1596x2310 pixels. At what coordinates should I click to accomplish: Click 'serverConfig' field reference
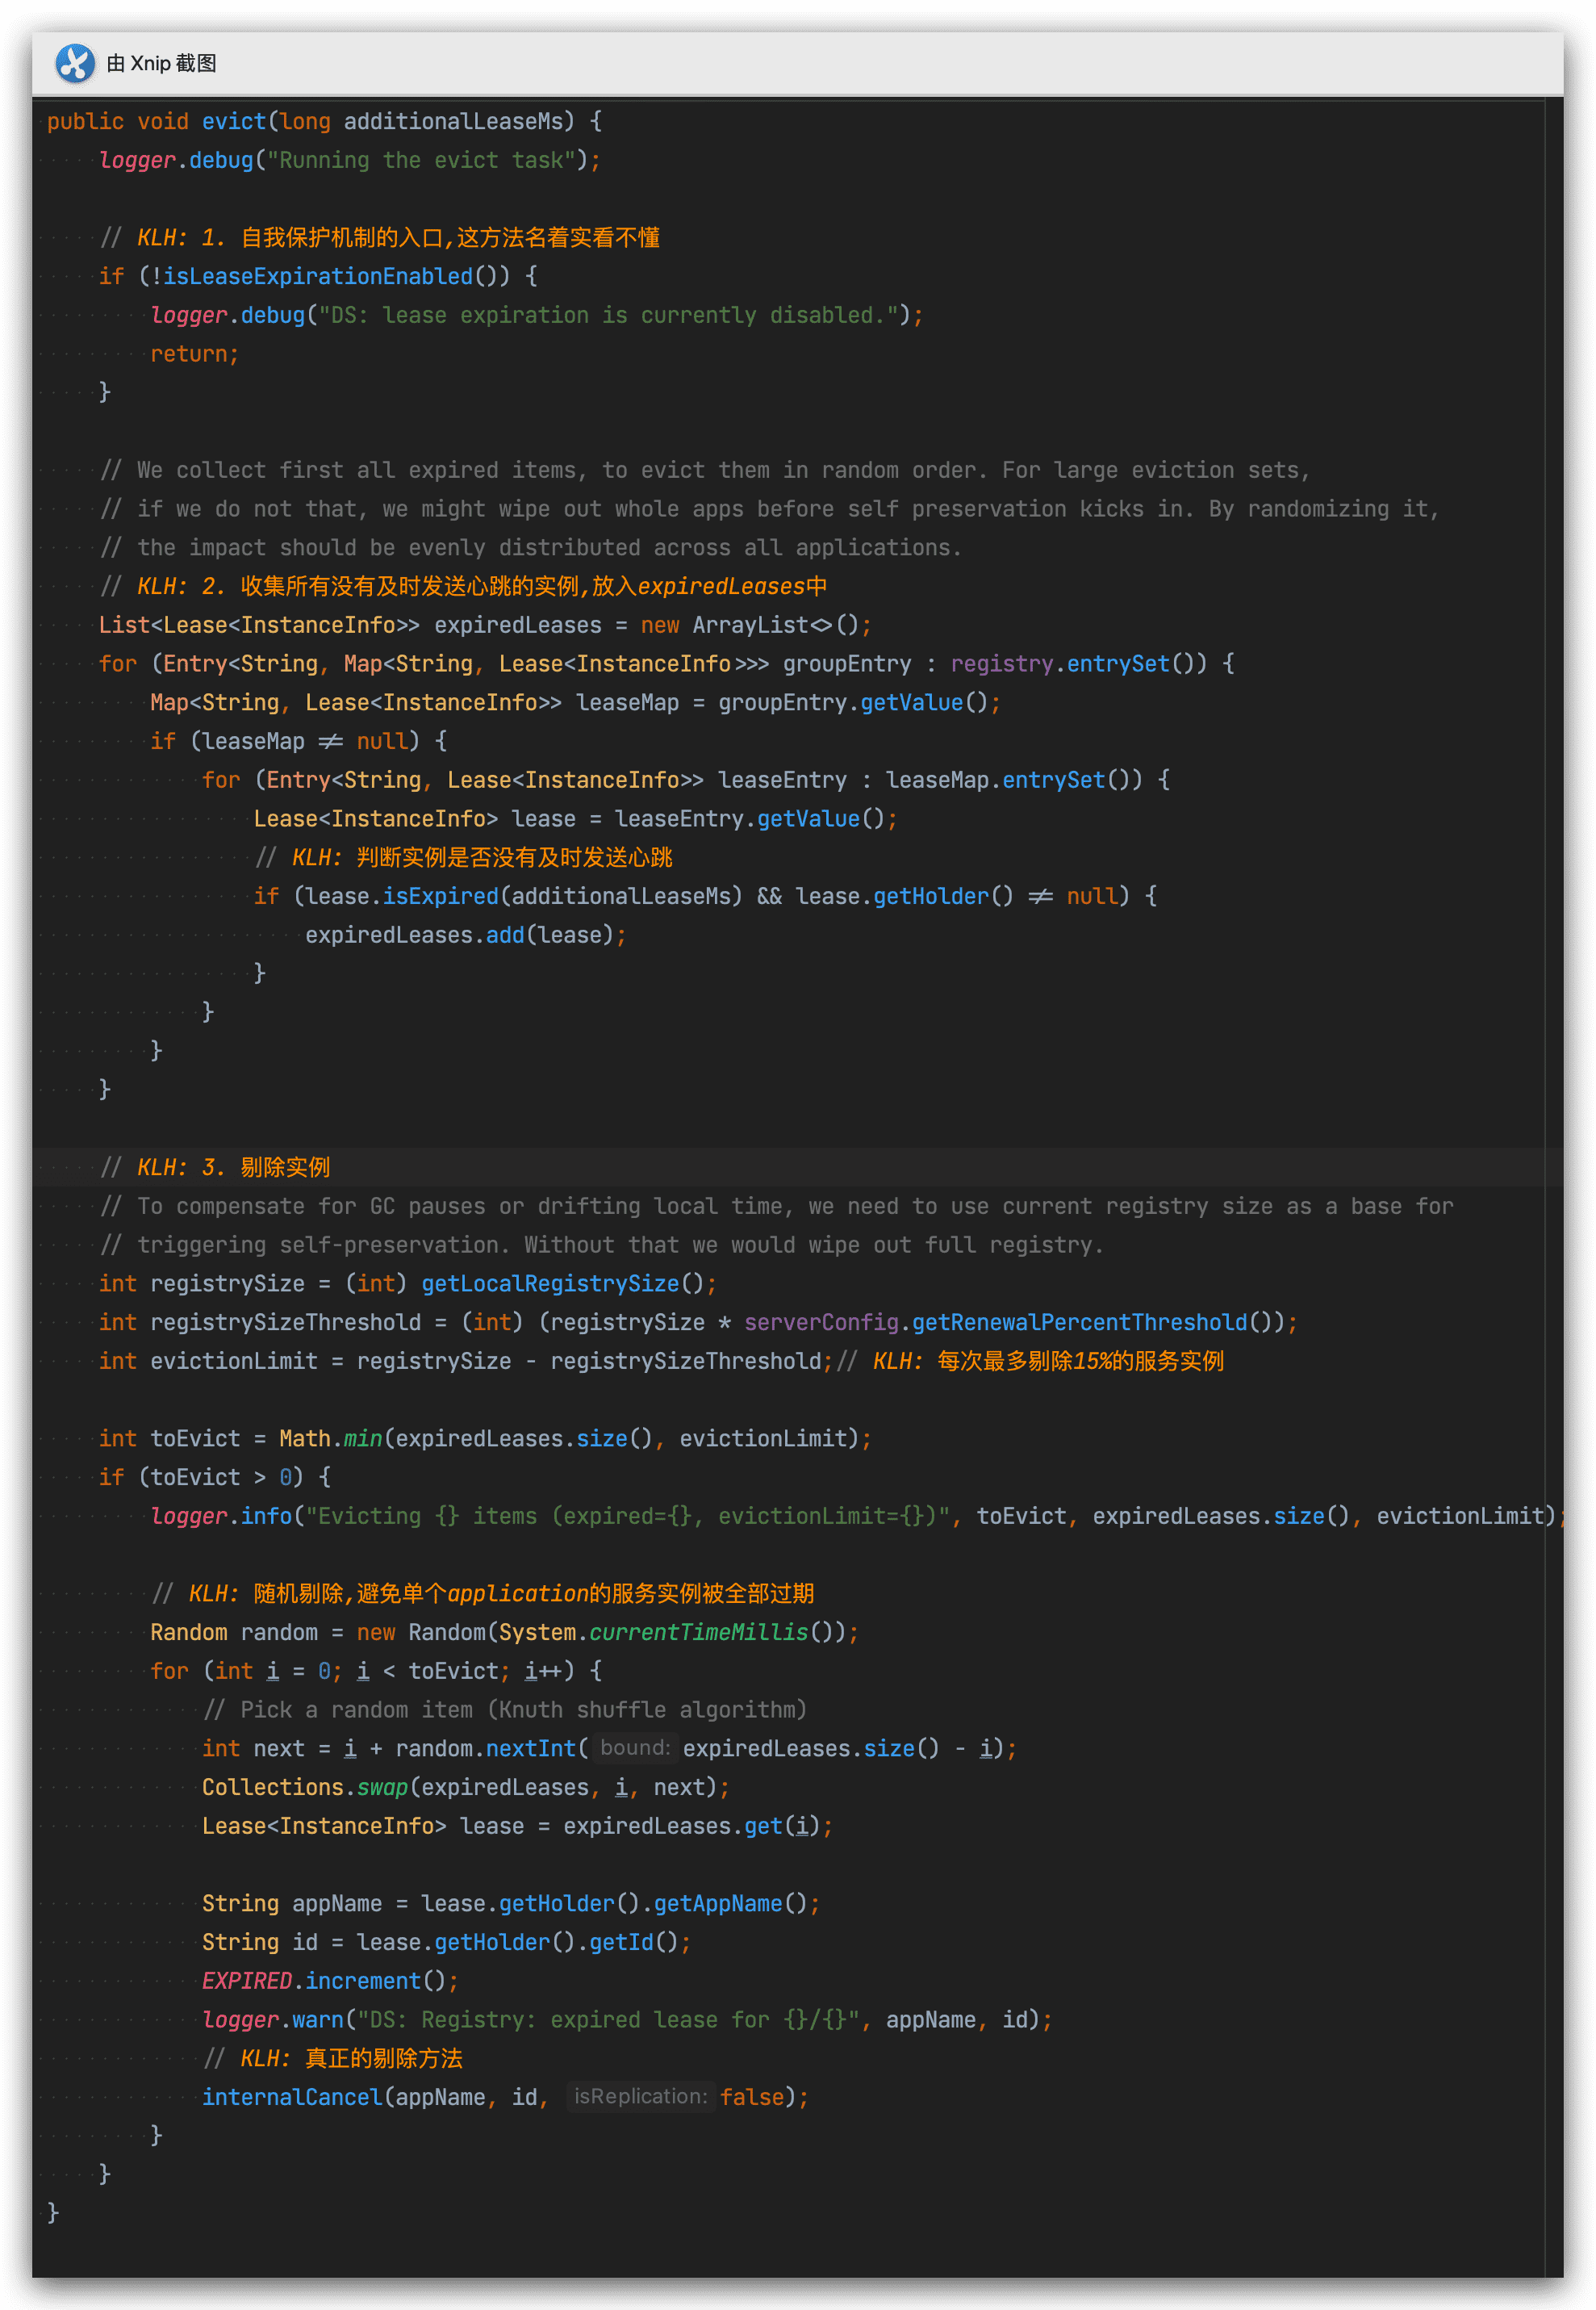(821, 1323)
